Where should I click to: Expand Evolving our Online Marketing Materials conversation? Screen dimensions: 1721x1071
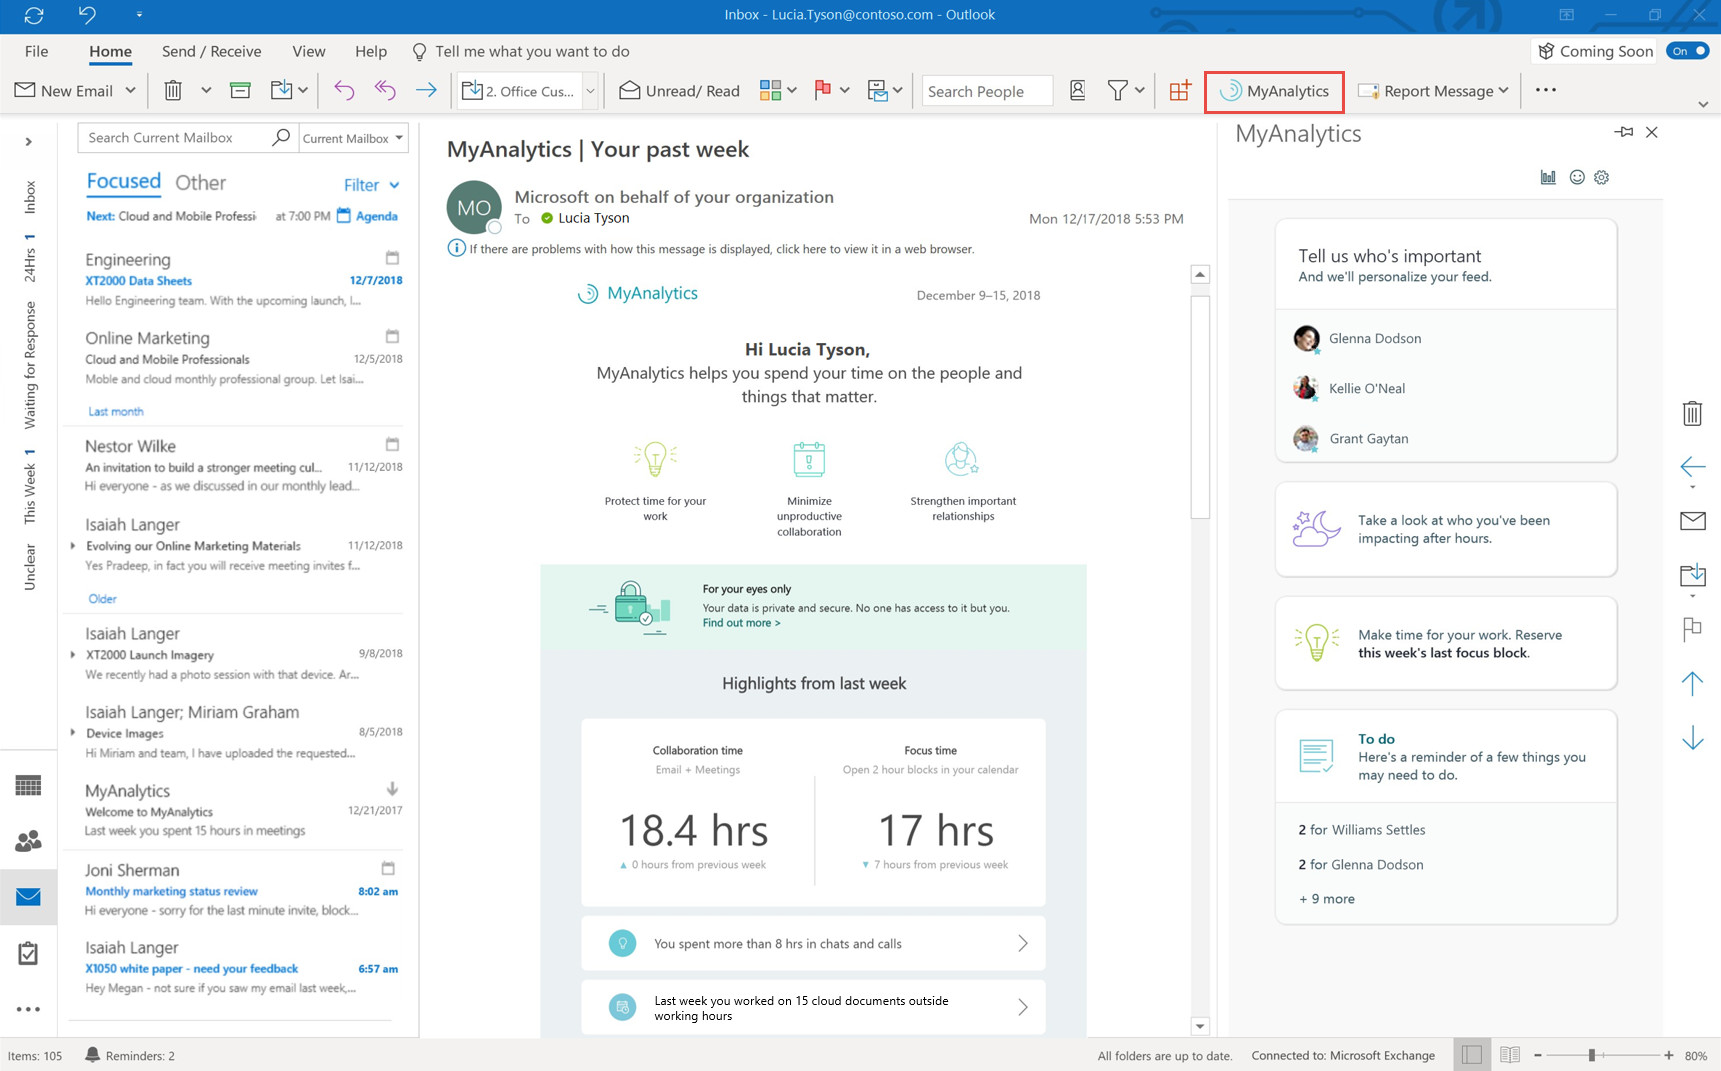click(72, 546)
